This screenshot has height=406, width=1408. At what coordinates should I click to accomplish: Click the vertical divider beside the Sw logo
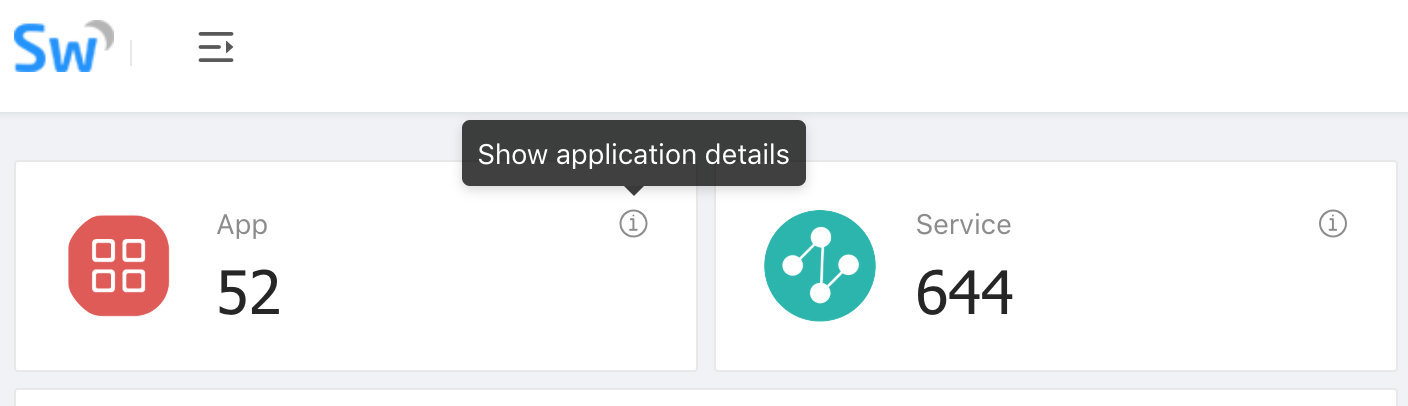[x=131, y=53]
